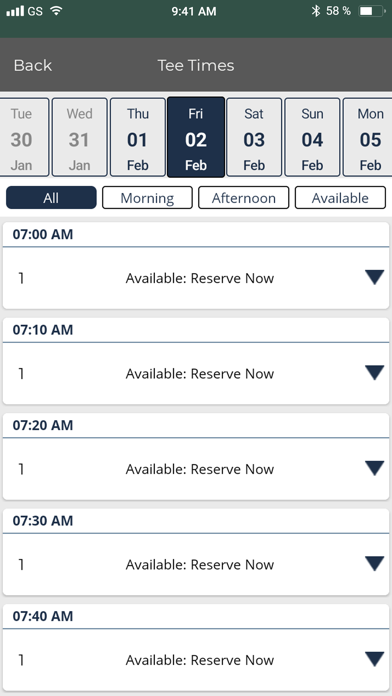Viewport: 392px width, 696px height.
Task: Go Back from Tee Times
Action: coord(32,66)
